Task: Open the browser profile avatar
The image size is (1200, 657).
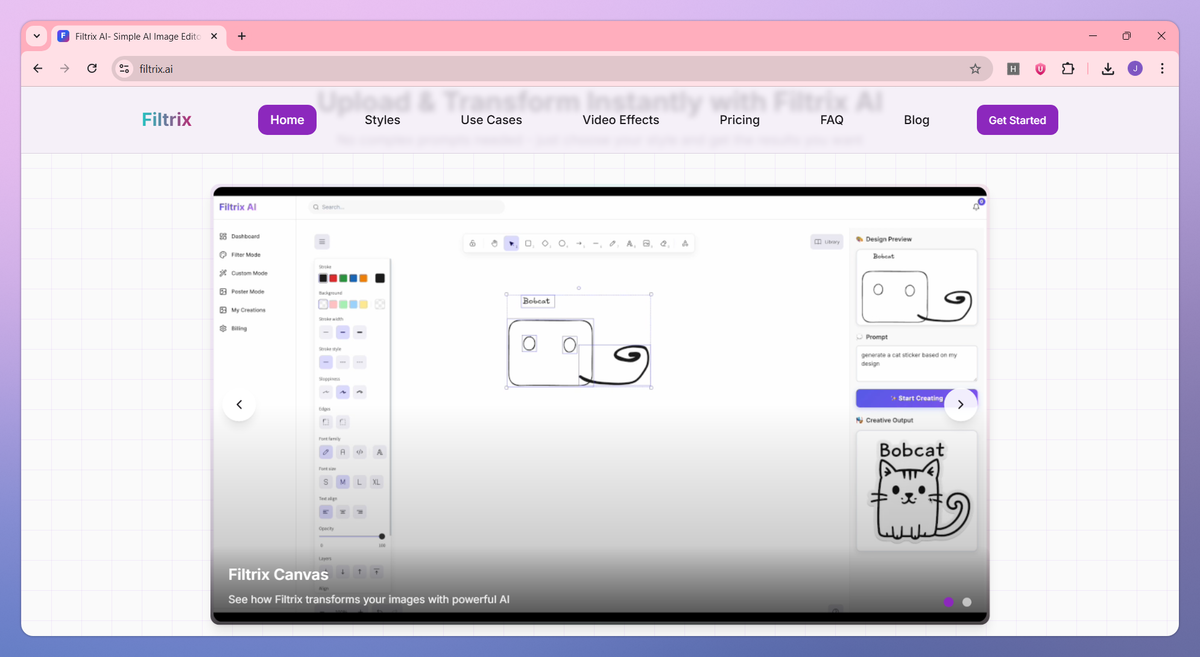Action: [x=1135, y=69]
